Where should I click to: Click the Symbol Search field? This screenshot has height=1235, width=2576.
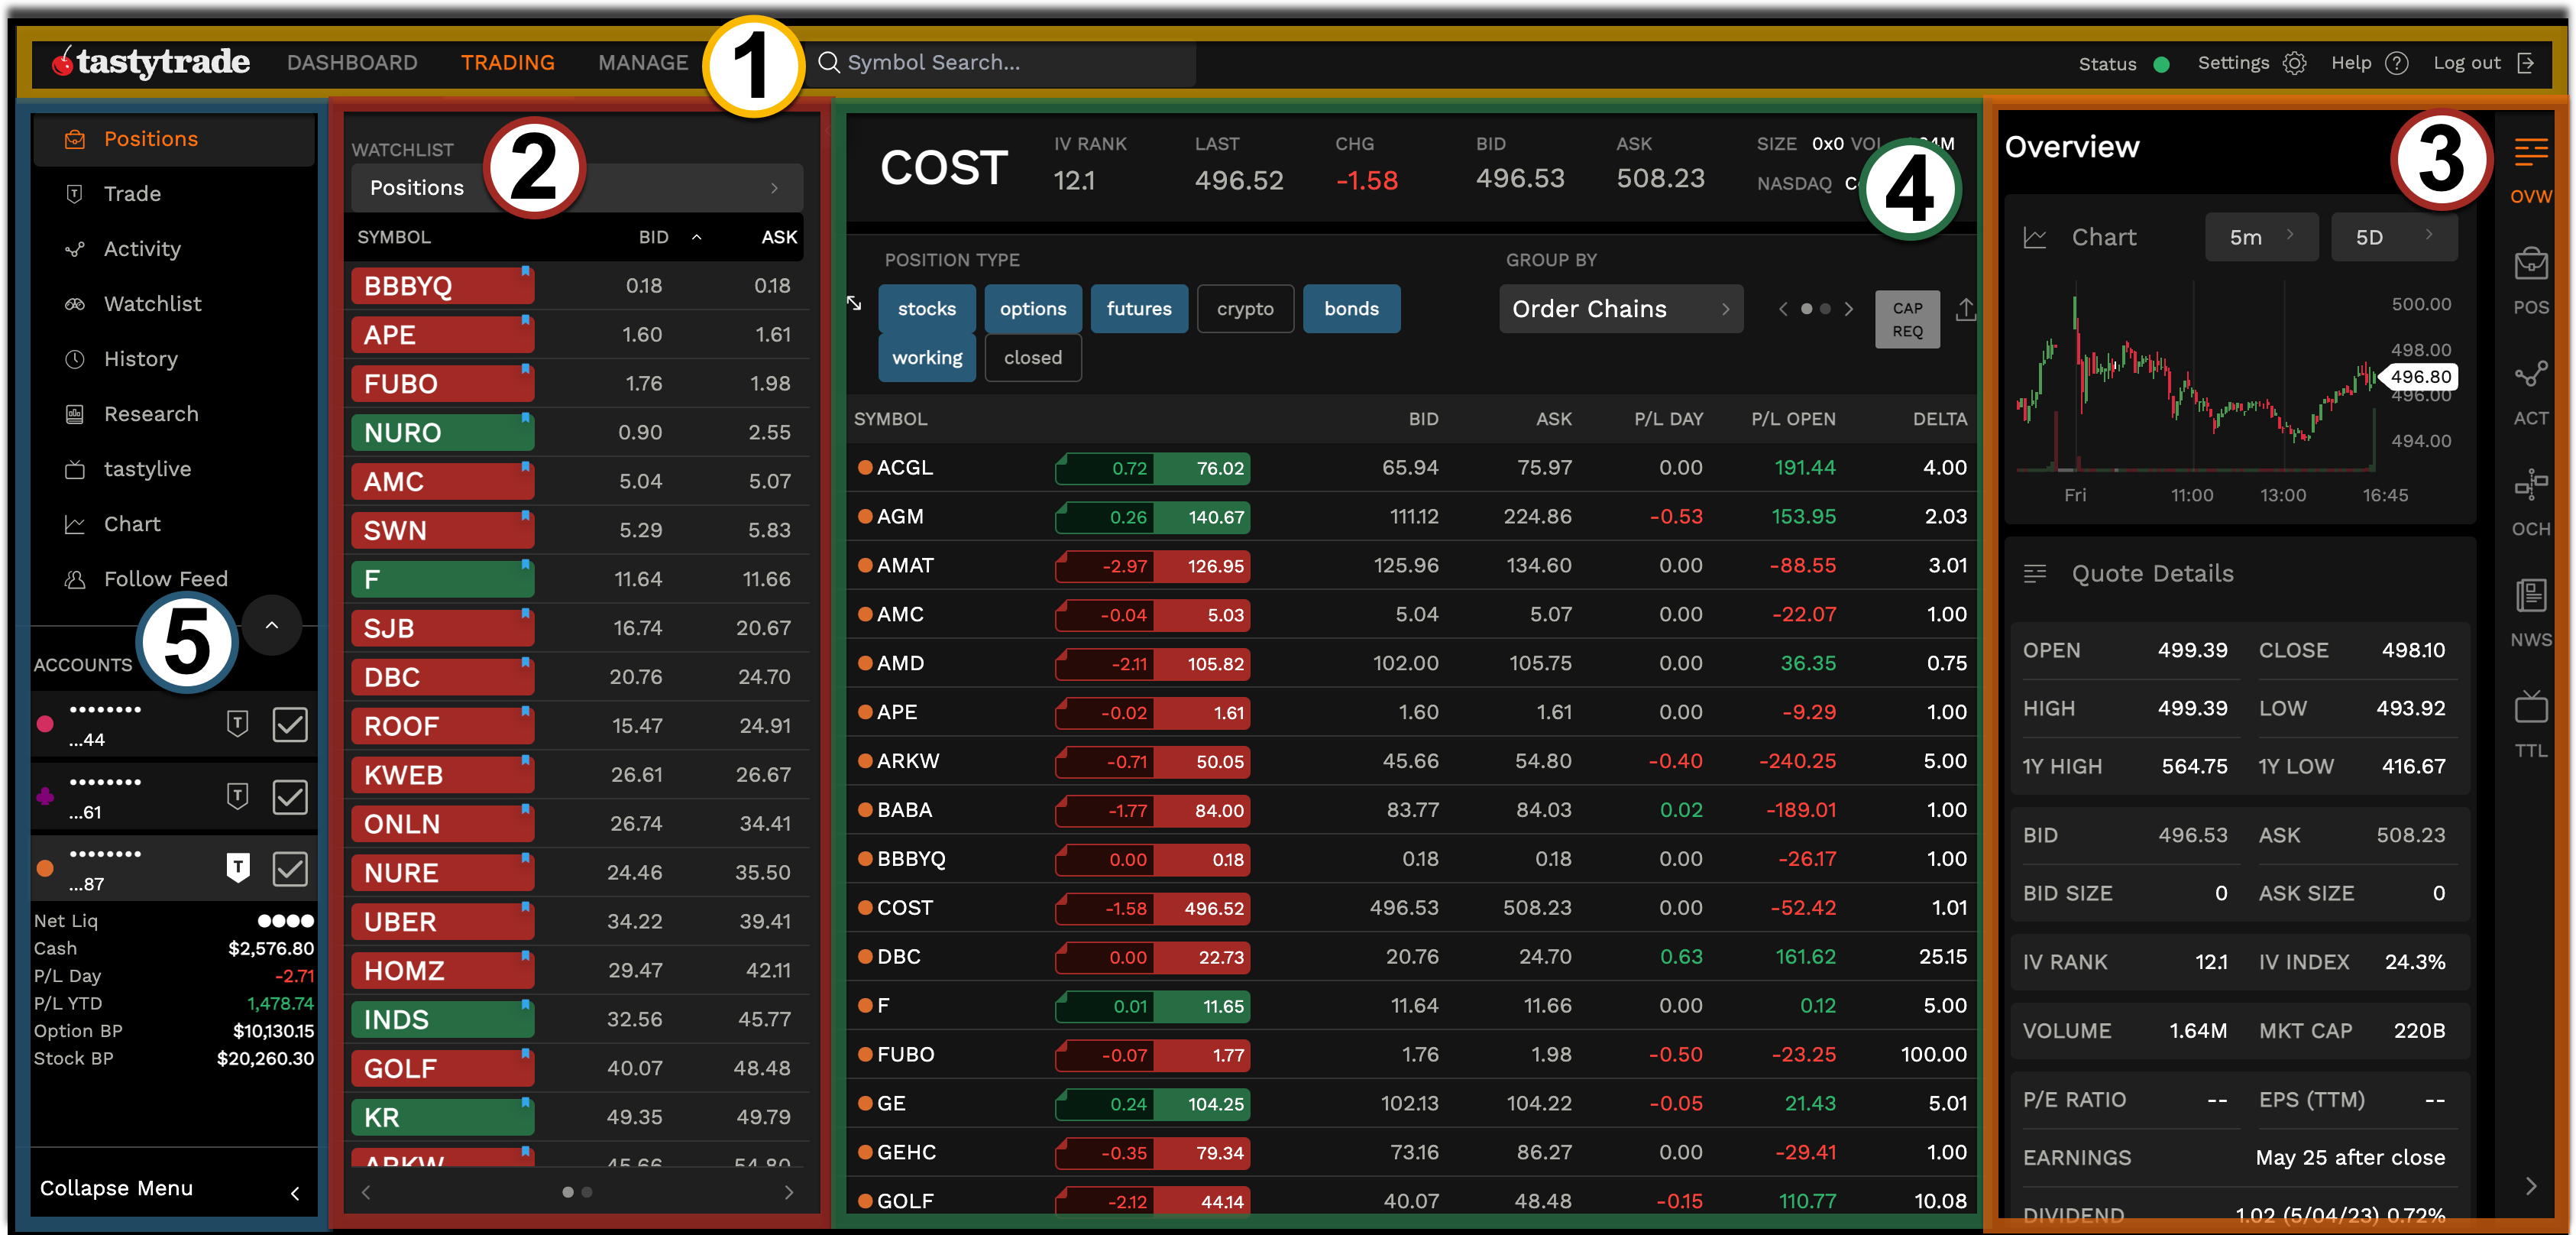tap(1000, 63)
